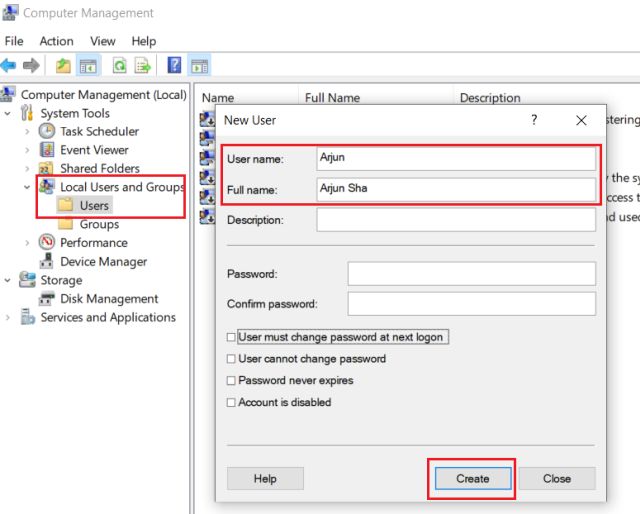This screenshot has width=640, height=514.
Task: Open Device Manager from the tree
Action: point(103,261)
